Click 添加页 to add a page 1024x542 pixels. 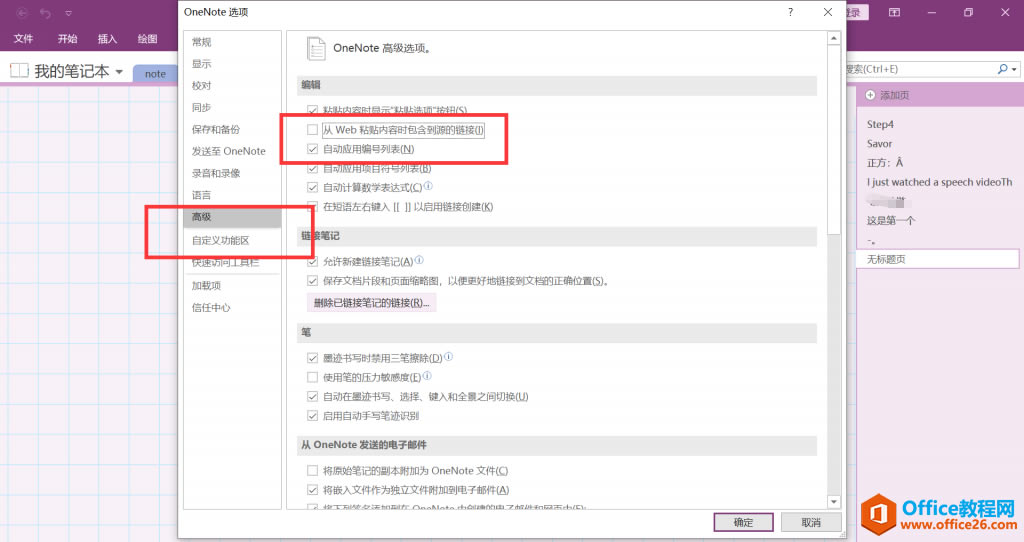pos(894,95)
